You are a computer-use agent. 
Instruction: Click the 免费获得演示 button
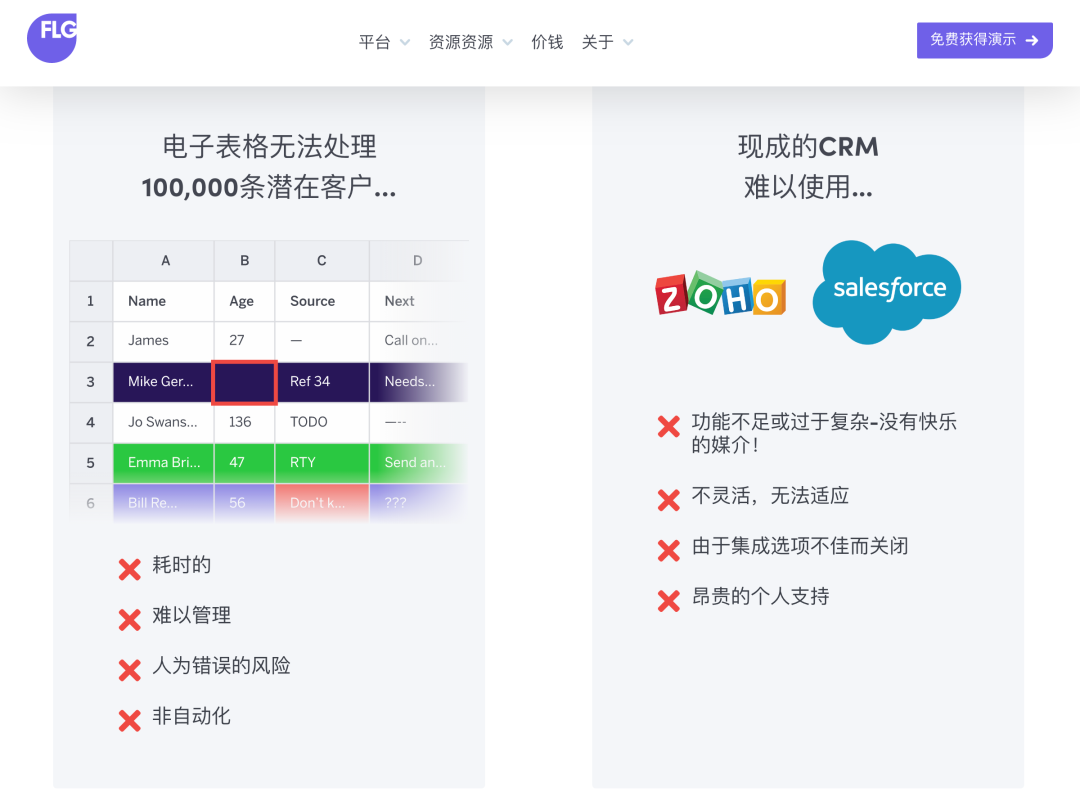click(984, 40)
